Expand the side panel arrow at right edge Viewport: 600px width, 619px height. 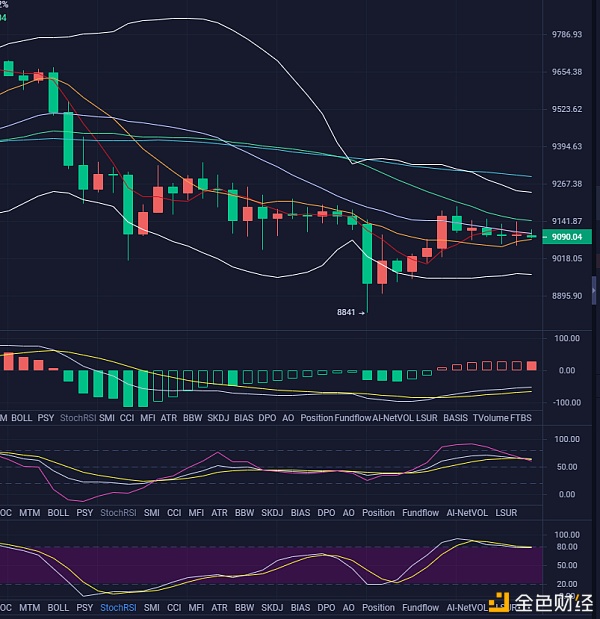tap(594, 291)
